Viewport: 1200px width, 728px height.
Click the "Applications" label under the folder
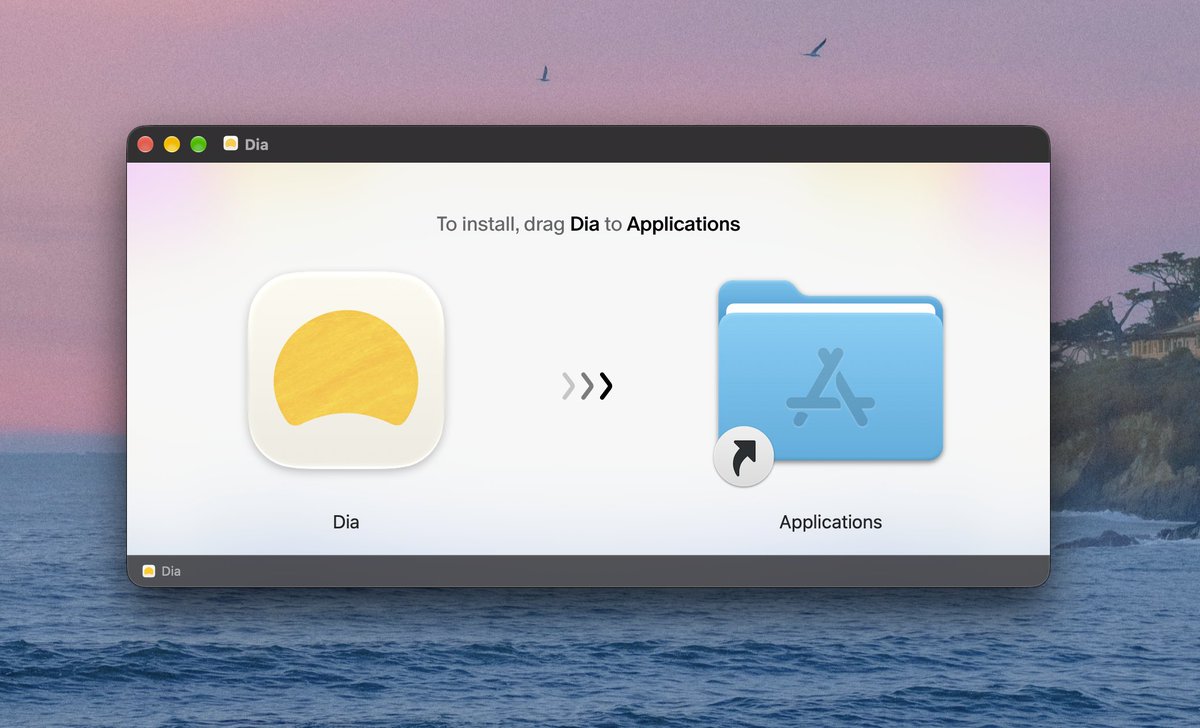[x=831, y=522]
